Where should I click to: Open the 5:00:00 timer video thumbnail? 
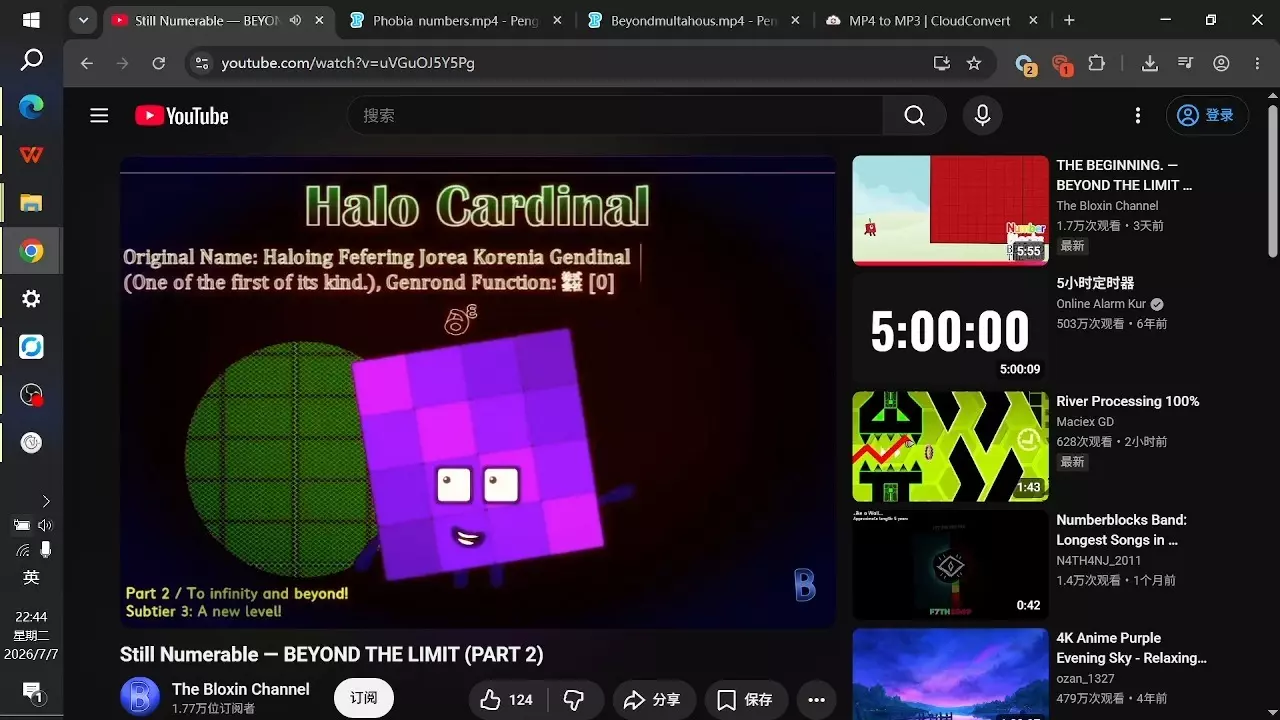coord(950,328)
